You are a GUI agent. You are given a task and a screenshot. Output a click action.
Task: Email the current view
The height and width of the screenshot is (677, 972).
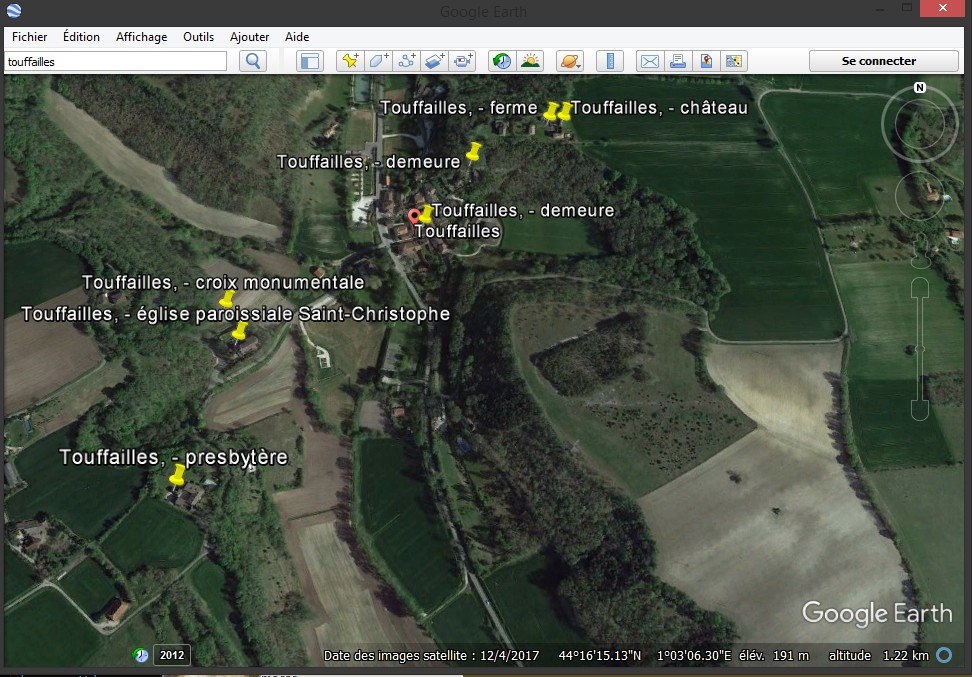pyautogui.click(x=650, y=61)
